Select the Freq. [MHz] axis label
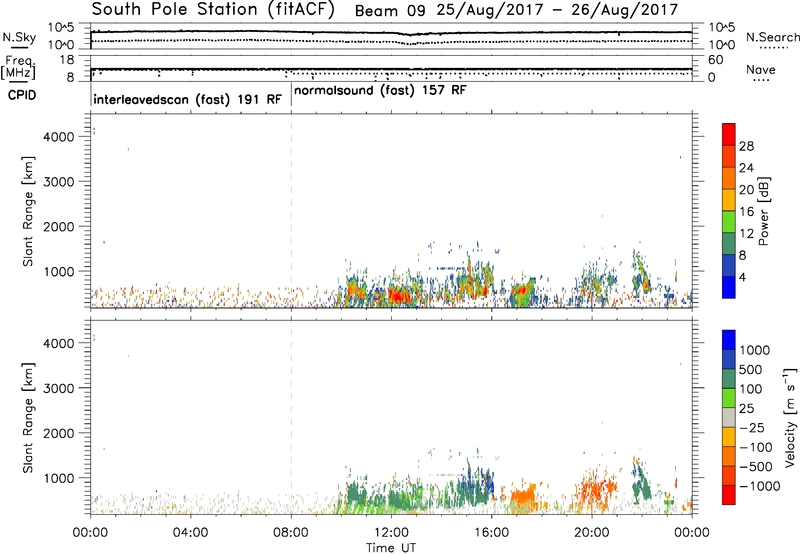The image size is (800, 554). tap(19, 67)
